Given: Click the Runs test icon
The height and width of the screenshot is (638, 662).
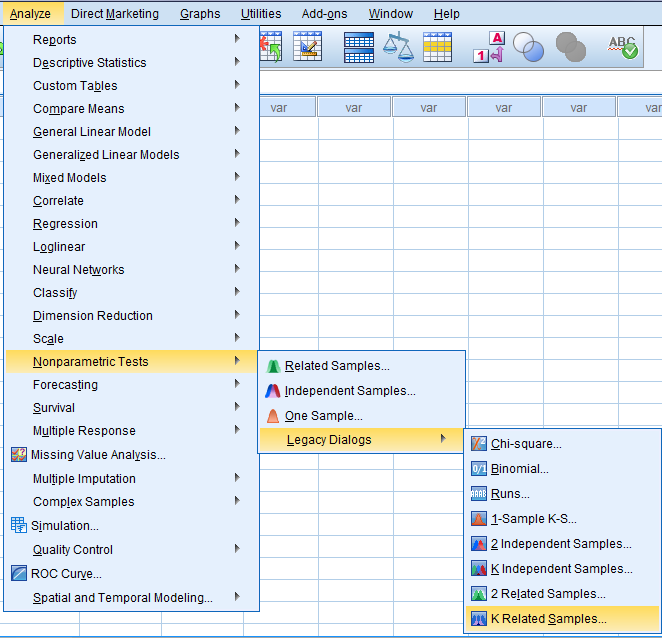Looking at the screenshot, I should click(x=479, y=494).
